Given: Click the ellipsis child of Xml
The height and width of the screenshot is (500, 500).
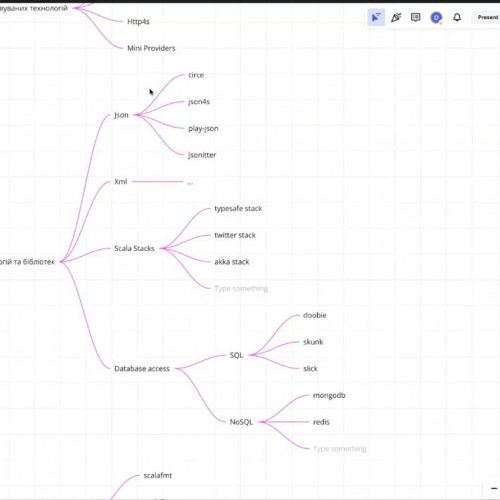Looking at the screenshot, I should pyautogui.click(x=190, y=182).
